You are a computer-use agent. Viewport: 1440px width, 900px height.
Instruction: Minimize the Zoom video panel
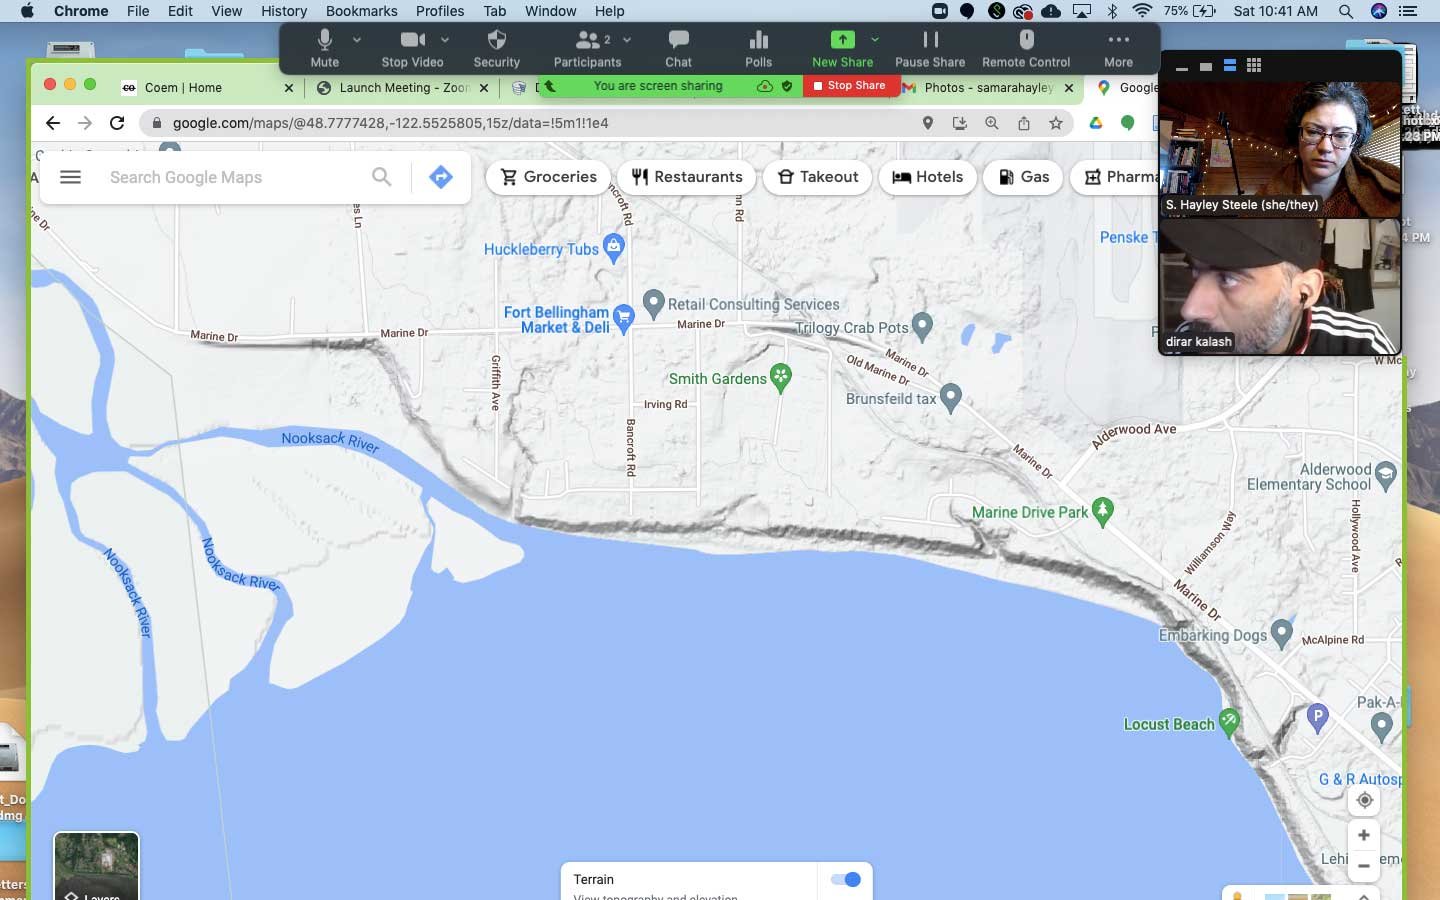[1182, 67]
